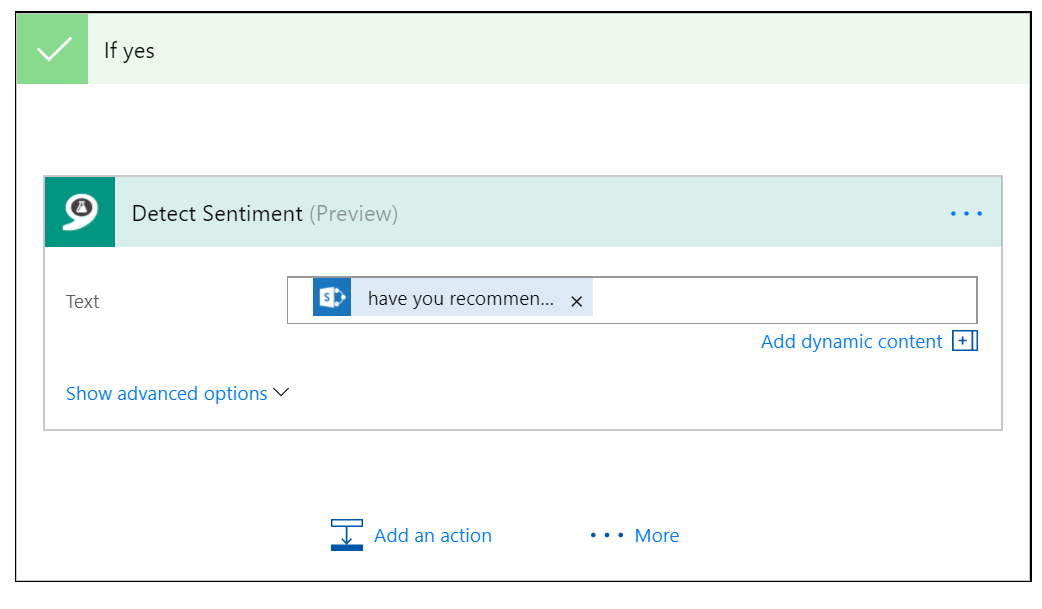Click the SharePoint icon in the text token
The height and width of the screenshot is (609, 1042).
(332, 298)
